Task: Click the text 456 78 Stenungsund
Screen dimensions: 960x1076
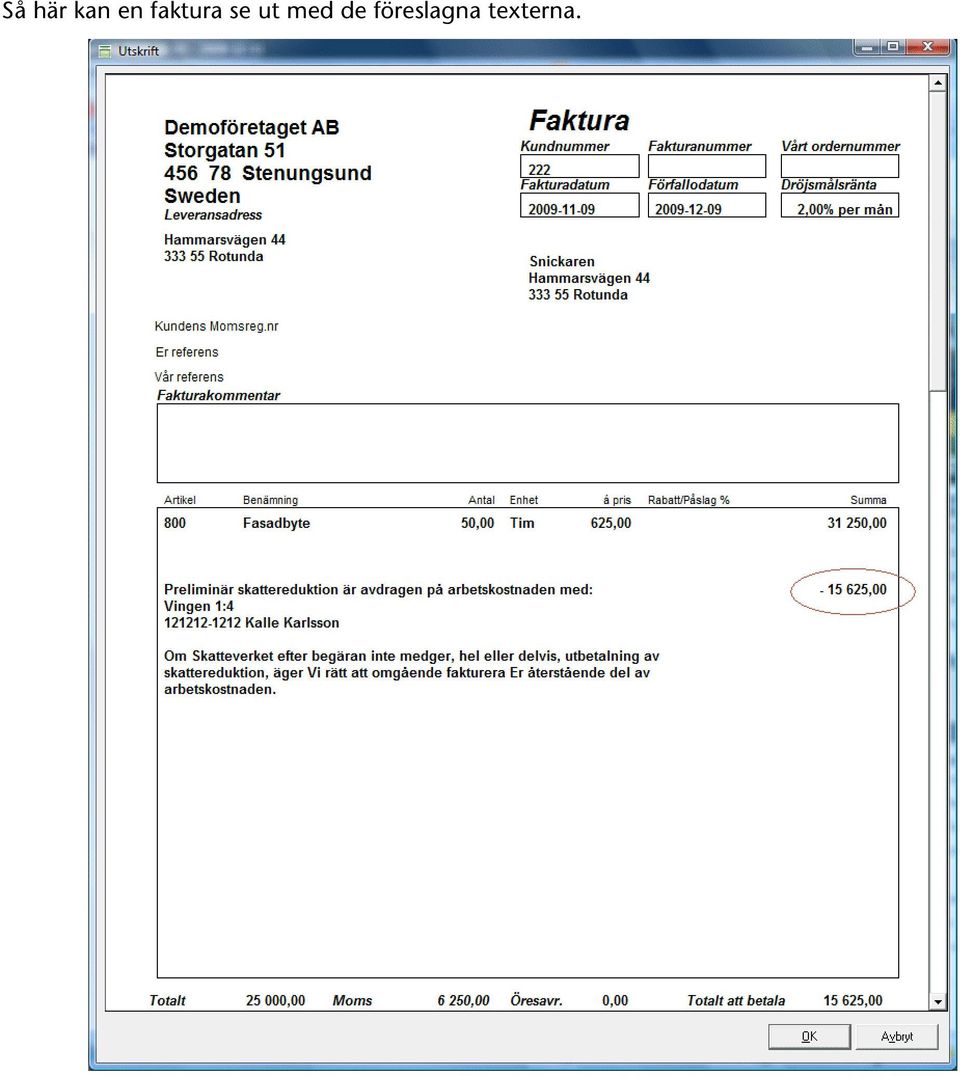Action: pyautogui.click(x=268, y=174)
